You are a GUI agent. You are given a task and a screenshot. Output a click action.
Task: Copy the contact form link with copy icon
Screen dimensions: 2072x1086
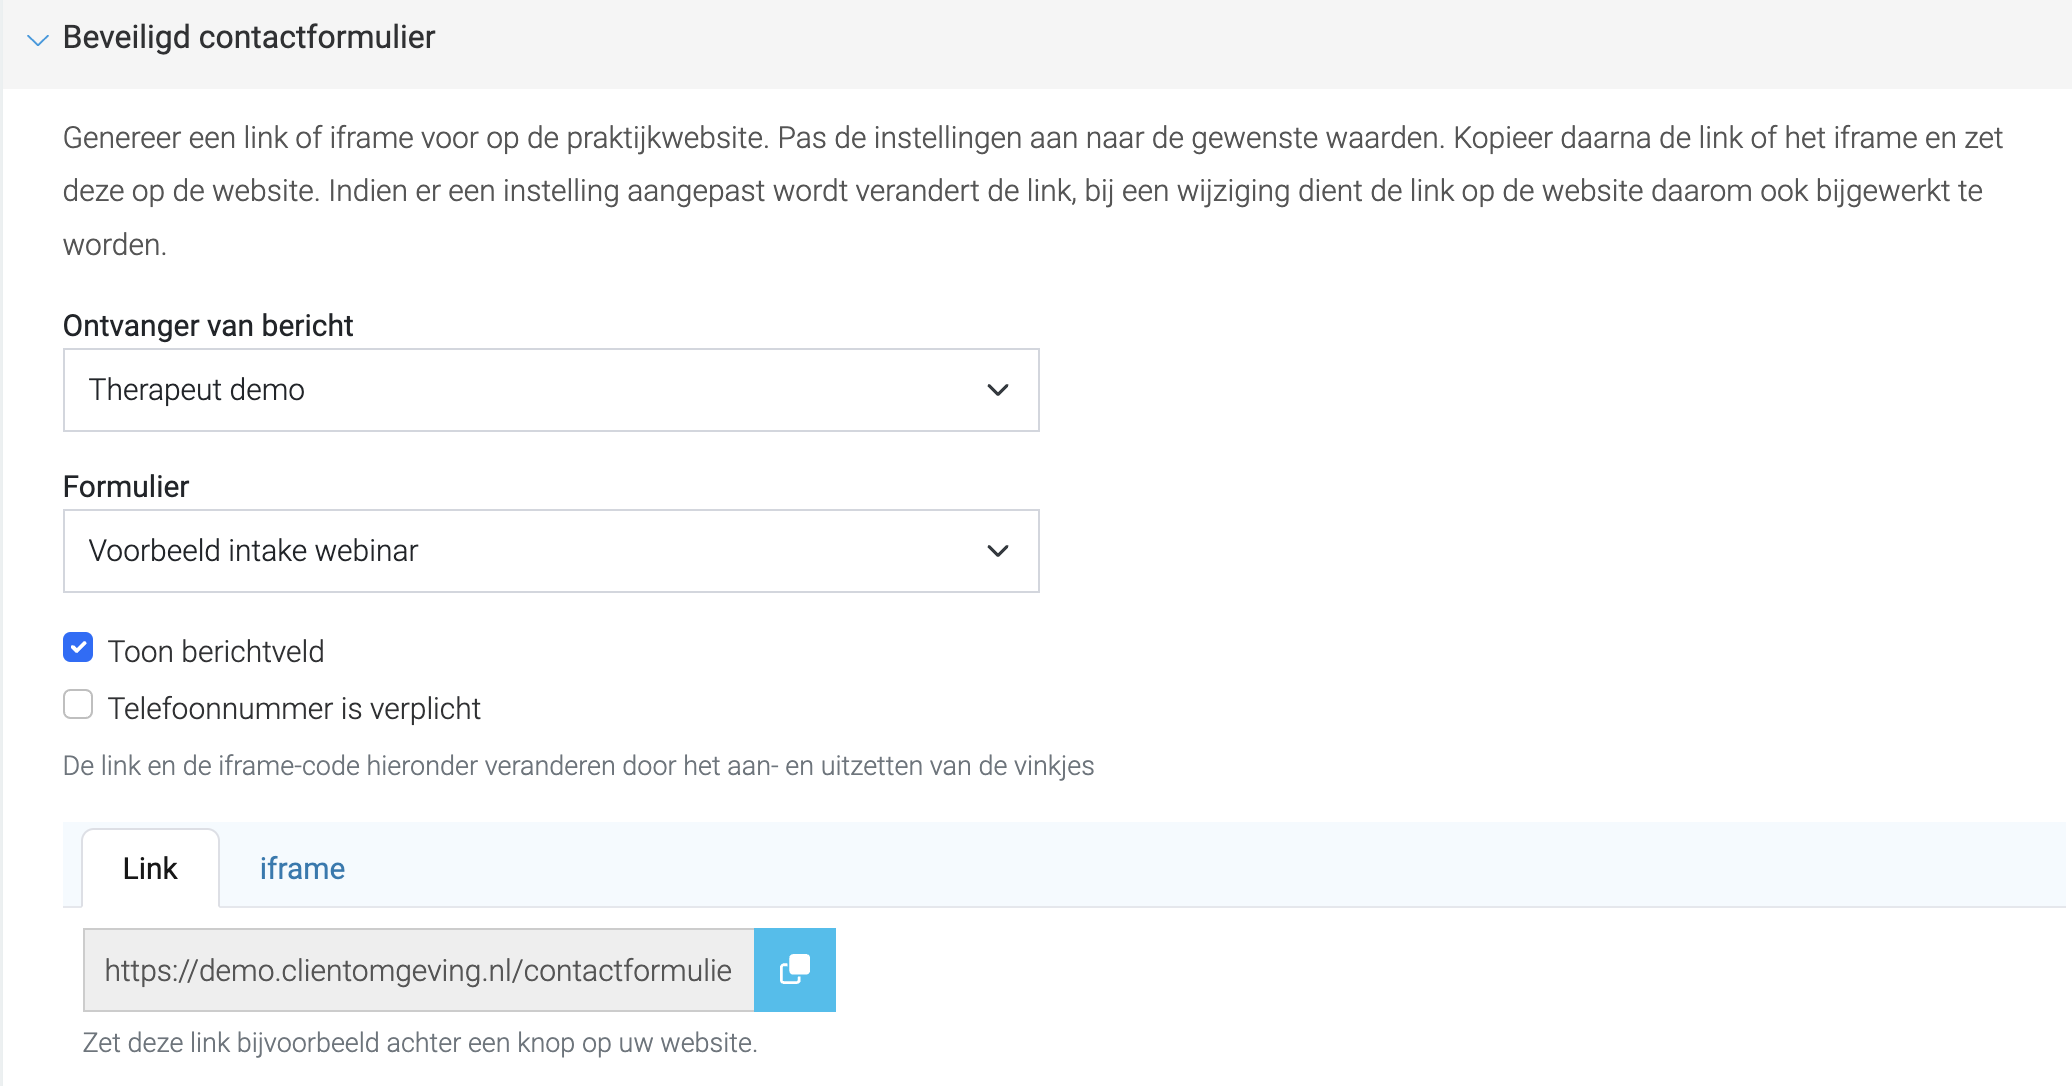point(794,970)
